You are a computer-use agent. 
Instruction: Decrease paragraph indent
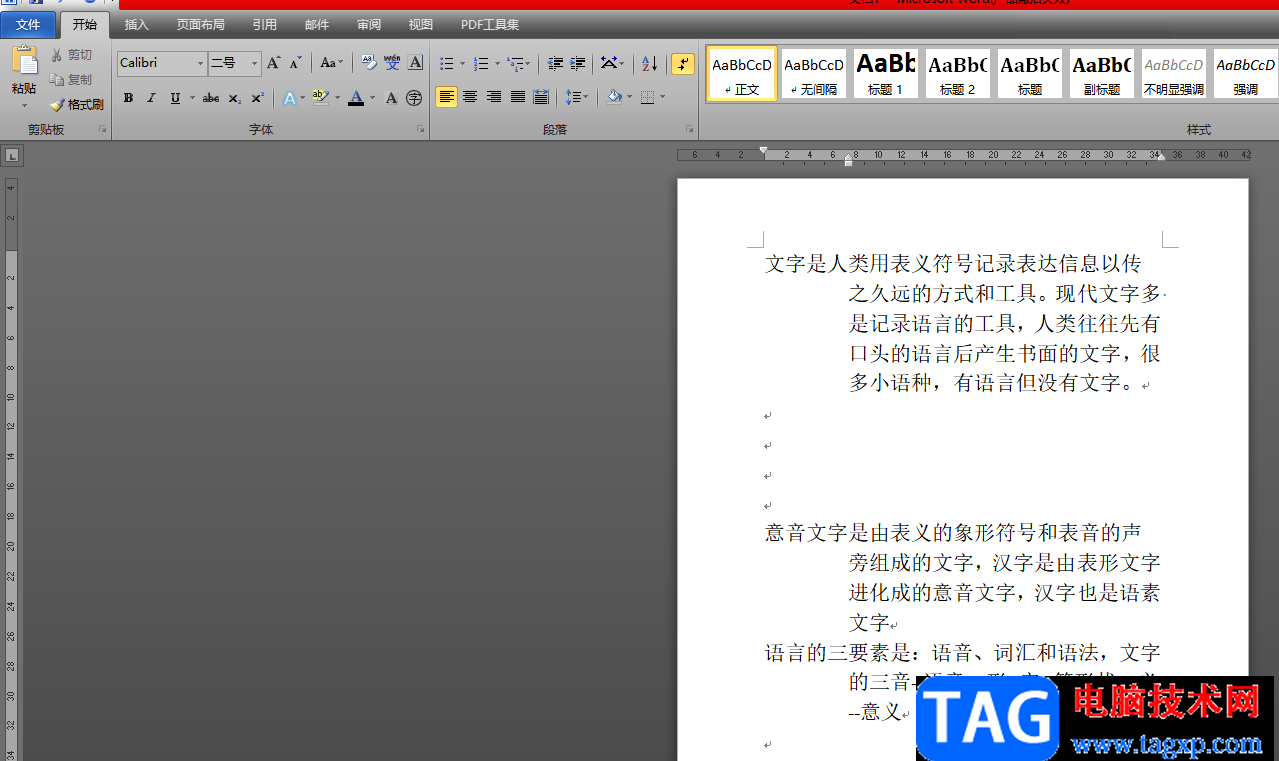(x=555, y=63)
